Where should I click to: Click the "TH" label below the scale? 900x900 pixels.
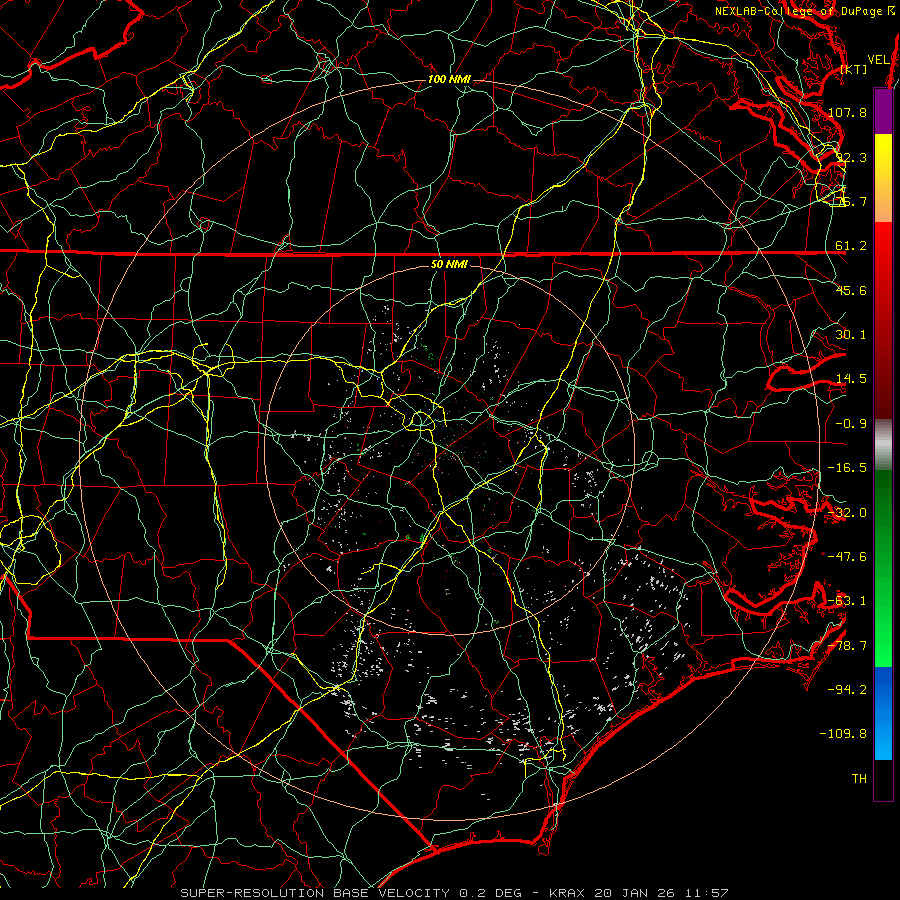859,779
